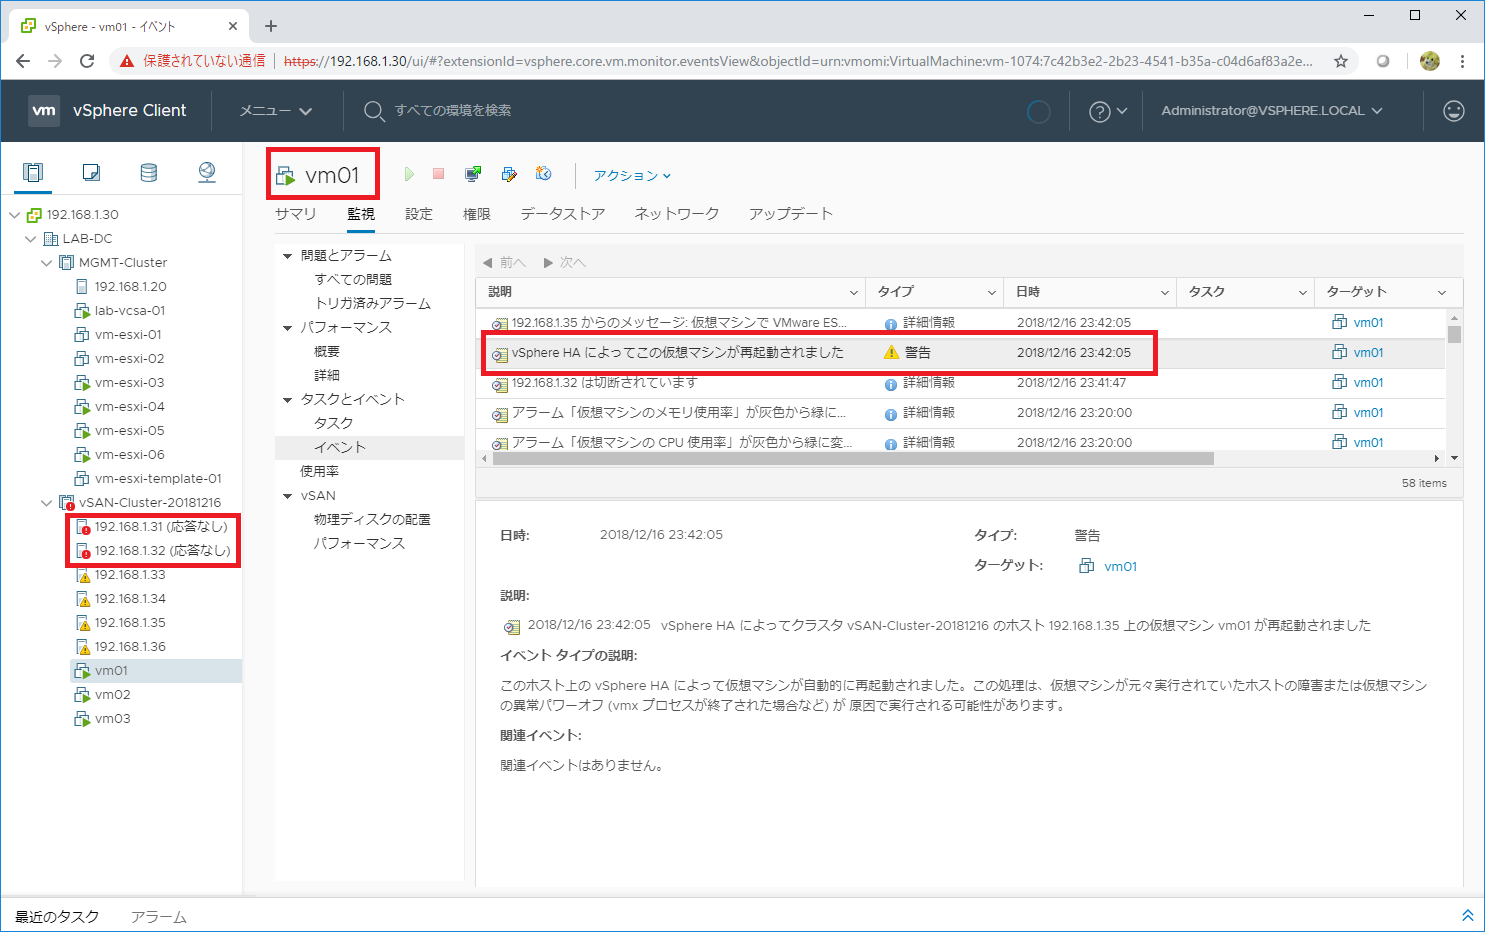
Task: Collapse the 問題とアラーム section
Action: coord(288,256)
